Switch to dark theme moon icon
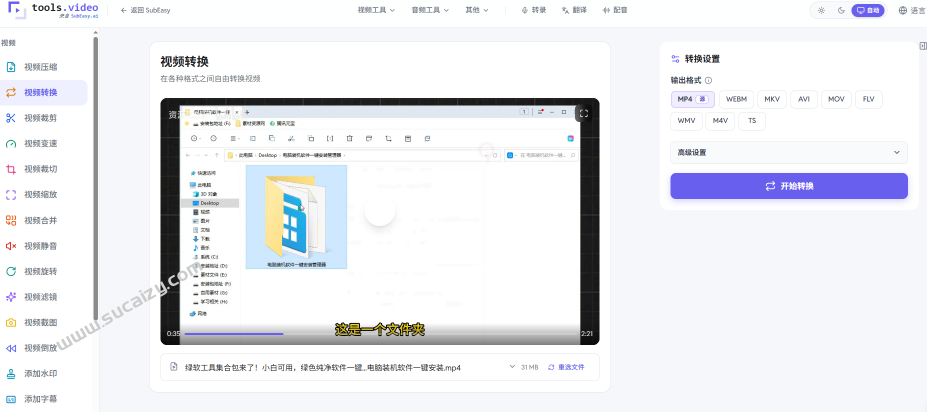 (841, 10)
